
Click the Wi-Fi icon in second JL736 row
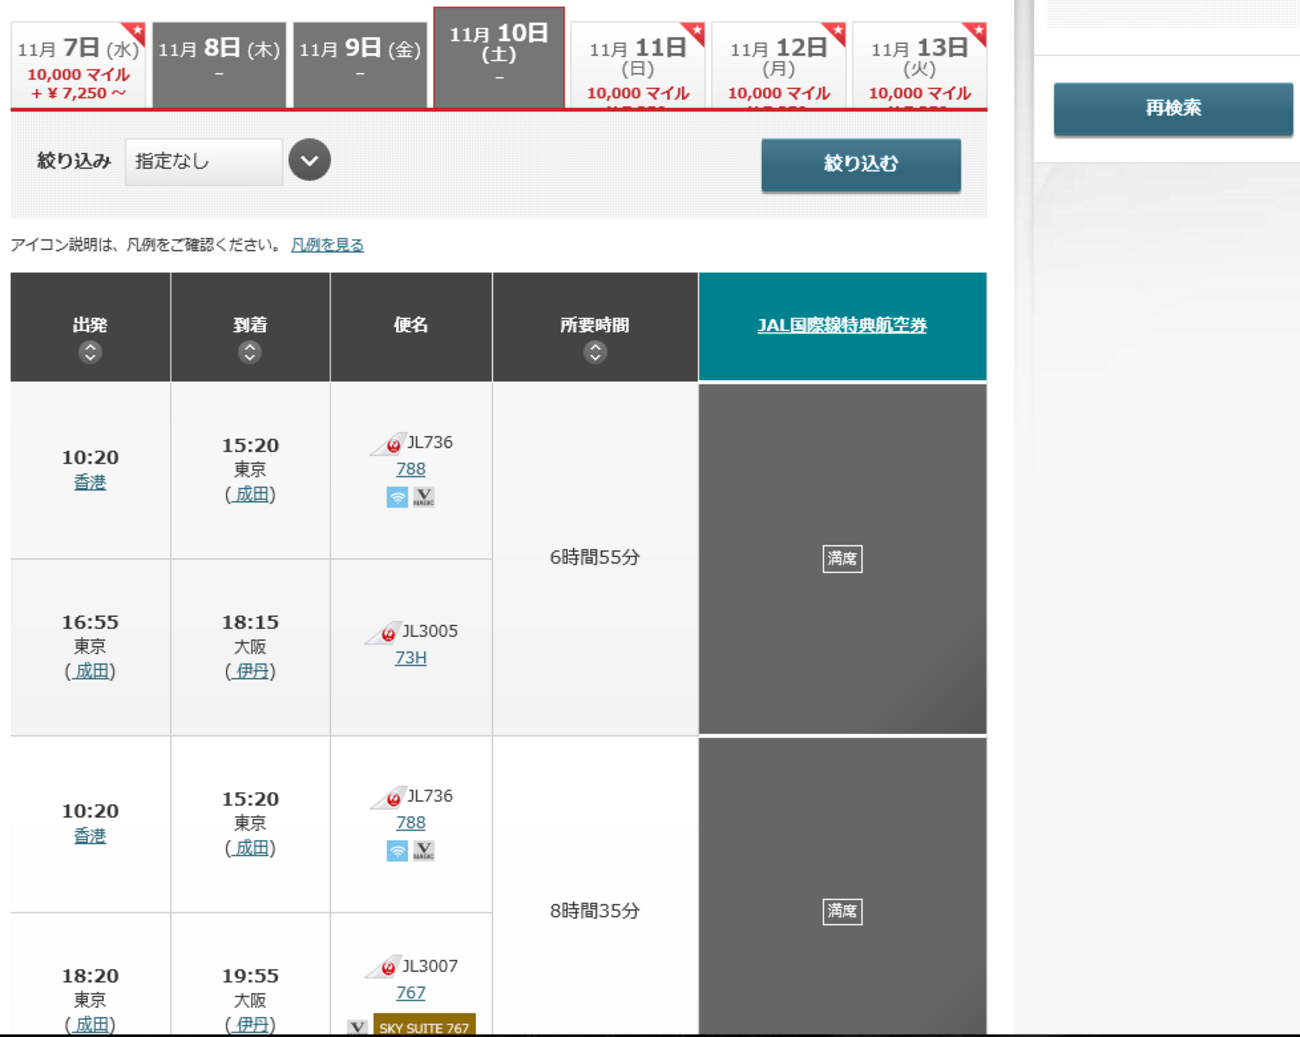tap(397, 851)
